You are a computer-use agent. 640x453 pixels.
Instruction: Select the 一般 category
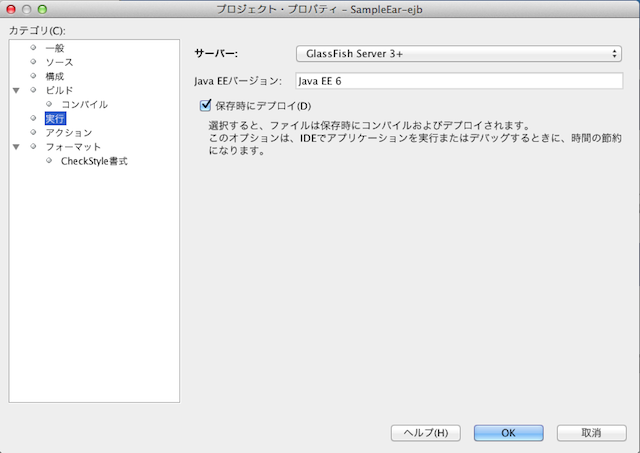click(55, 48)
